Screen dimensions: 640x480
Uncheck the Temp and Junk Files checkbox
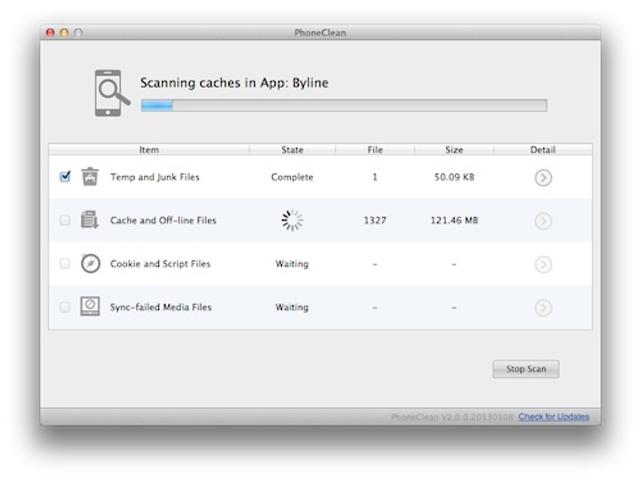[x=65, y=177]
